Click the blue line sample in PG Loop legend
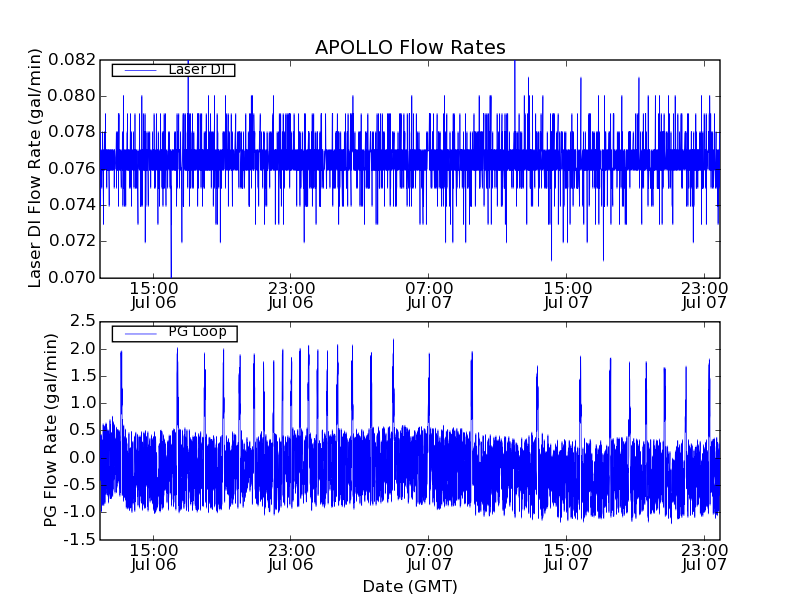The height and width of the screenshot is (600, 800). (x=141, y=334)
